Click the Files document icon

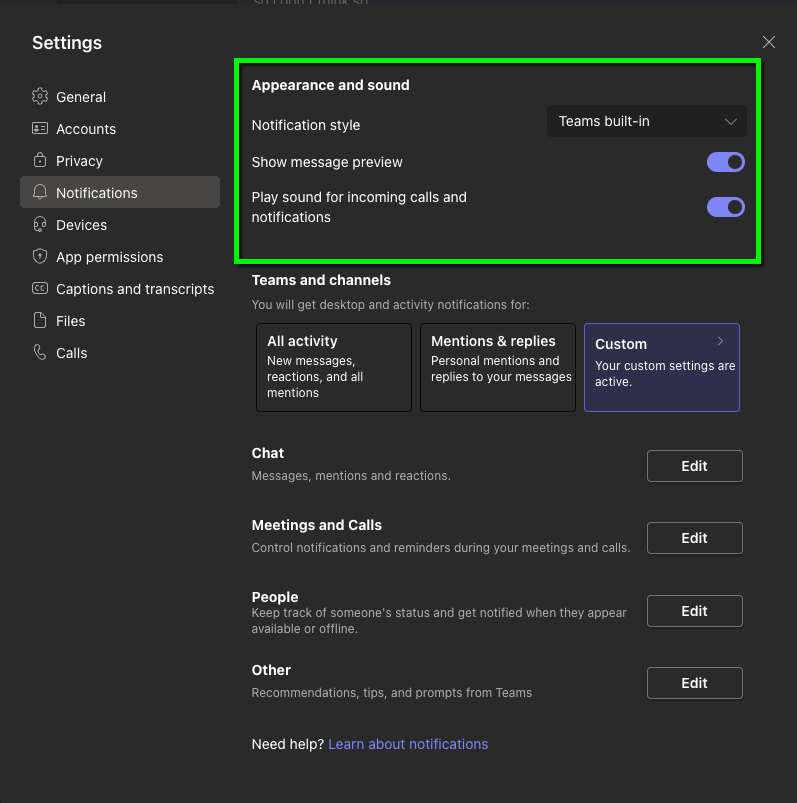click(x=40, y=320)
